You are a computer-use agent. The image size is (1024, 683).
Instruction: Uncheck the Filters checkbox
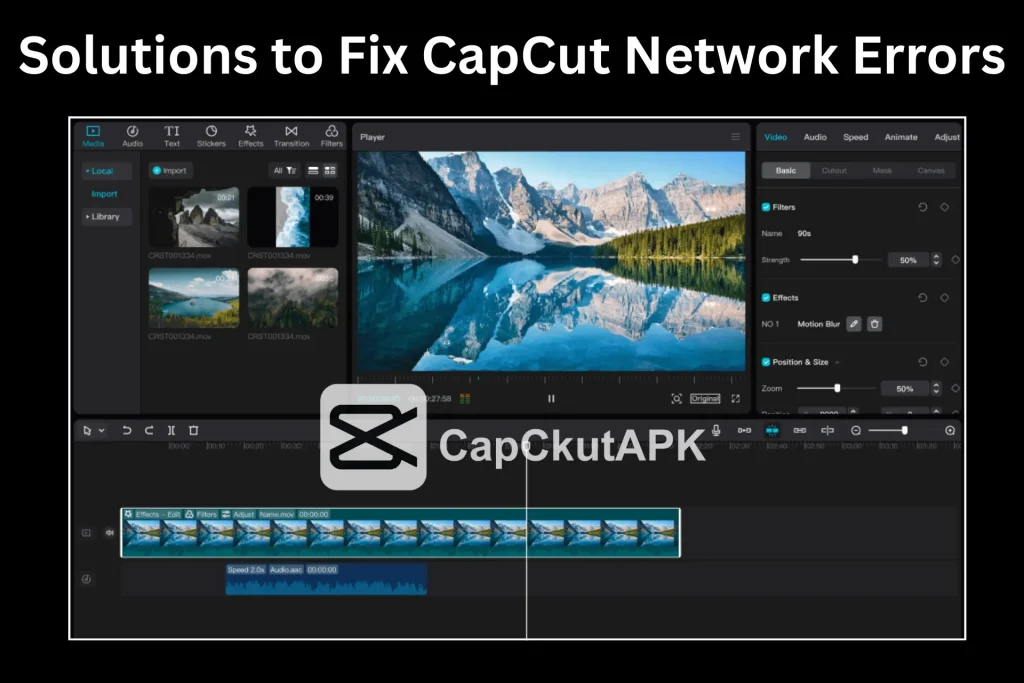(766, 207)
